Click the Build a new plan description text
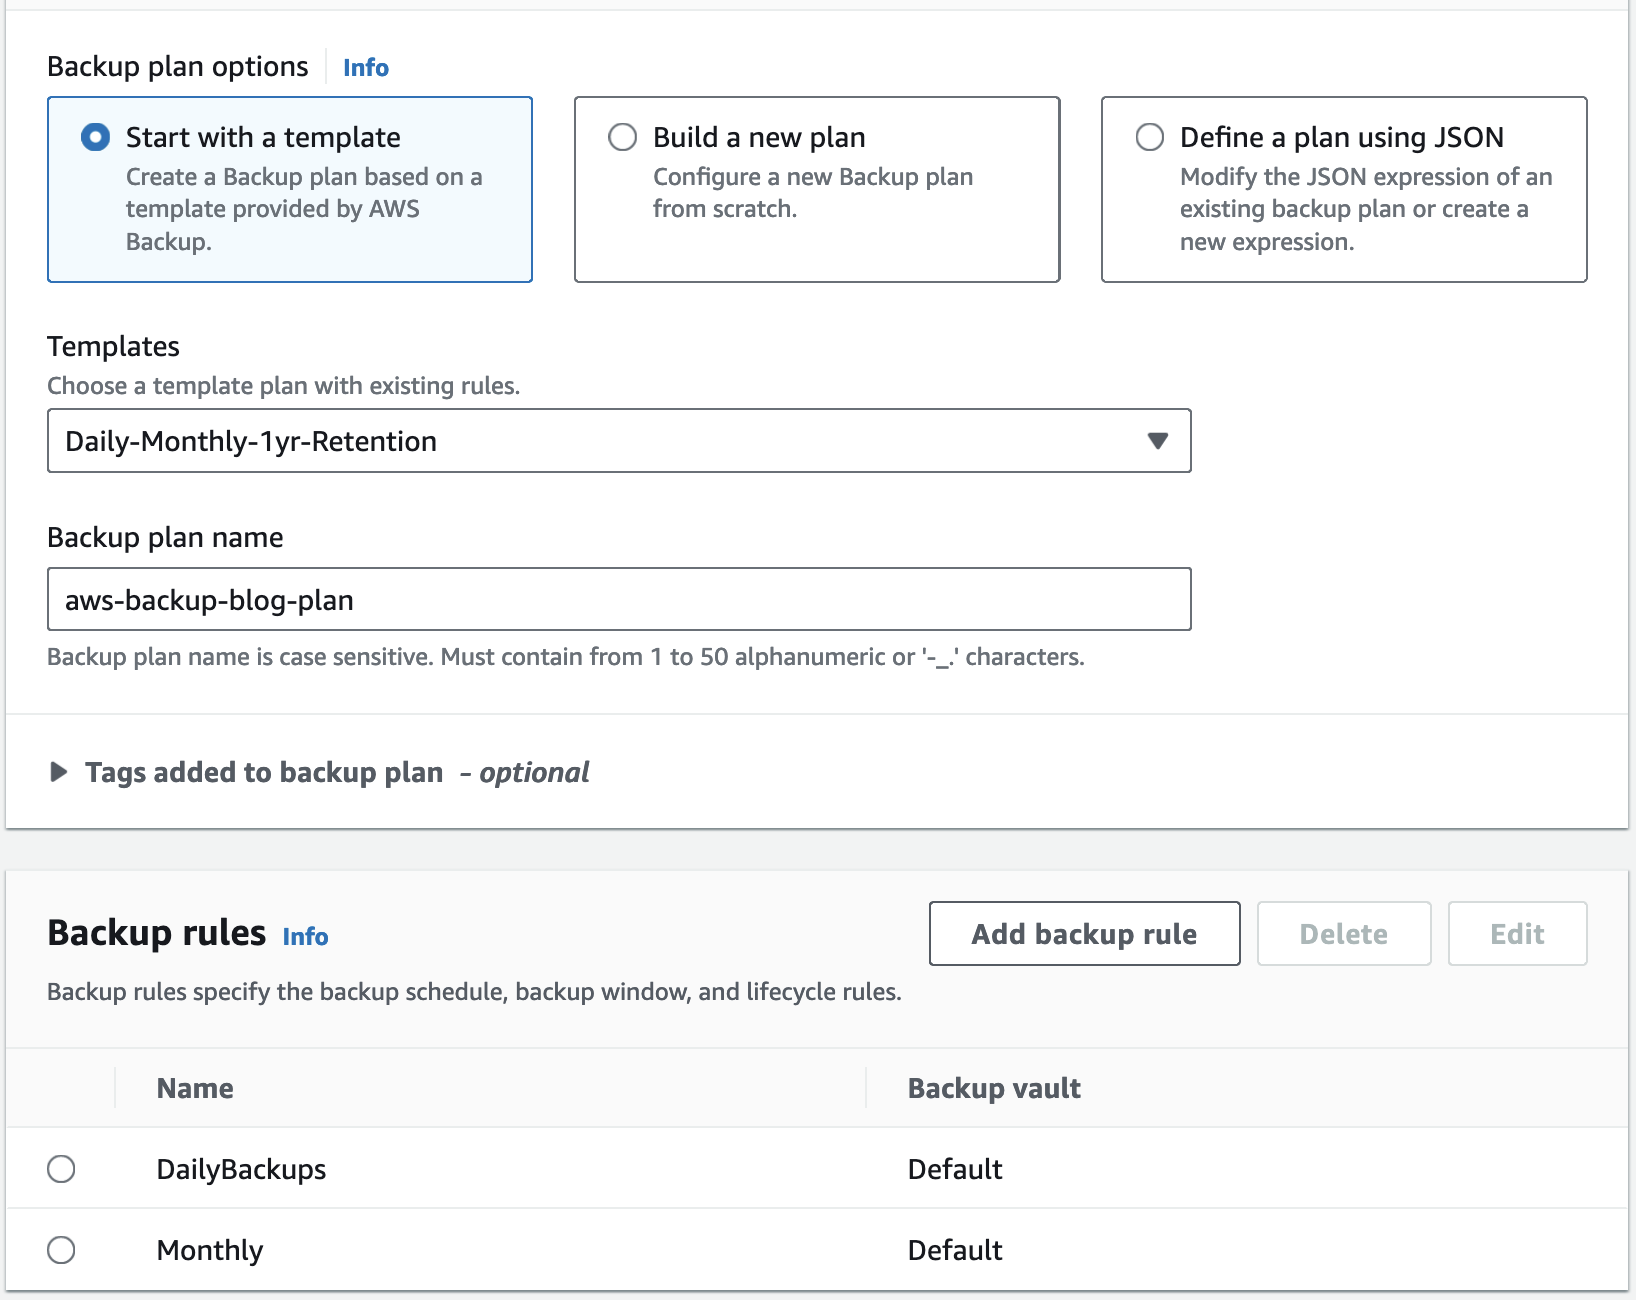1636x1300 pixels. [812, 193]
